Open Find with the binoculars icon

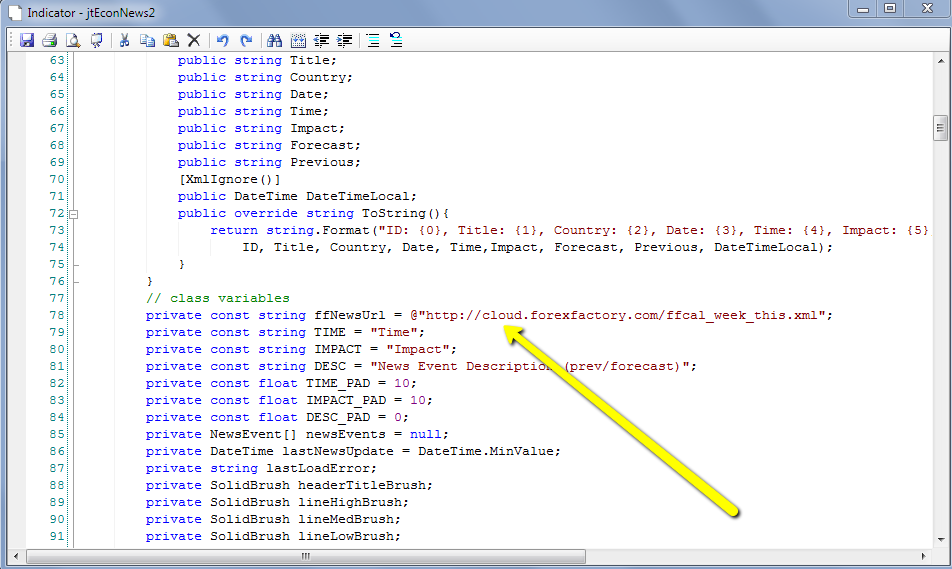pyautogui.click(x=274, y=40)
